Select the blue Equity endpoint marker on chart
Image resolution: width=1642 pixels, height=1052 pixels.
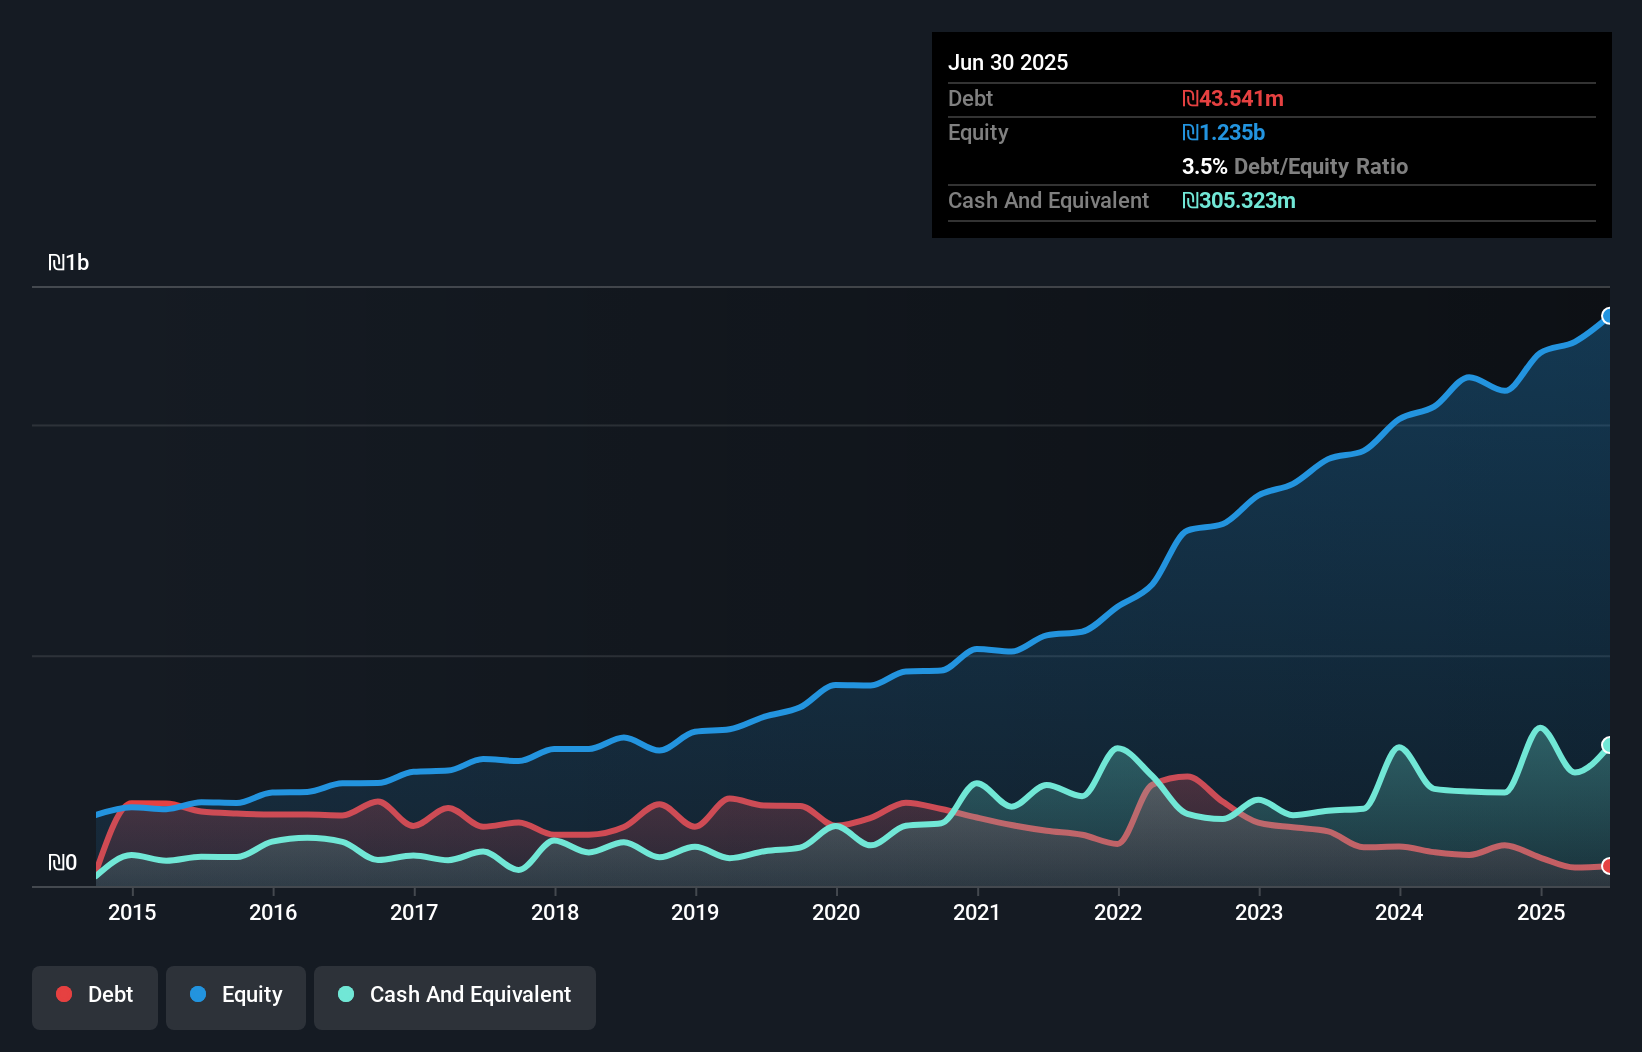pyautogui.click(x=1608, y=317)
